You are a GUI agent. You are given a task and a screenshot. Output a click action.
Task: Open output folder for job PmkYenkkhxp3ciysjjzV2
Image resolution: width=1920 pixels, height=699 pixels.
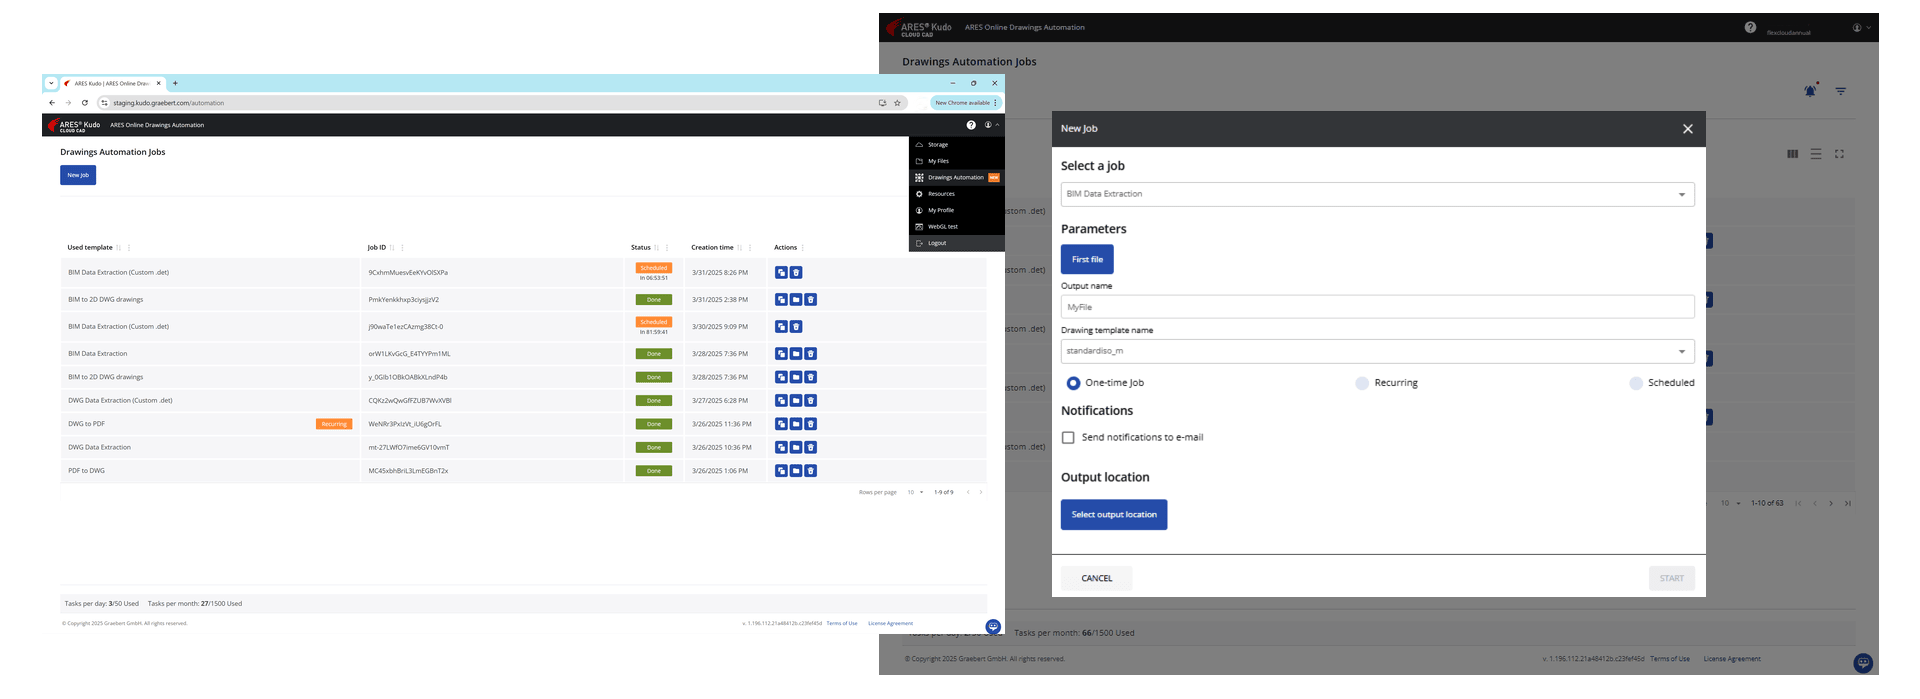pos(796,299)
